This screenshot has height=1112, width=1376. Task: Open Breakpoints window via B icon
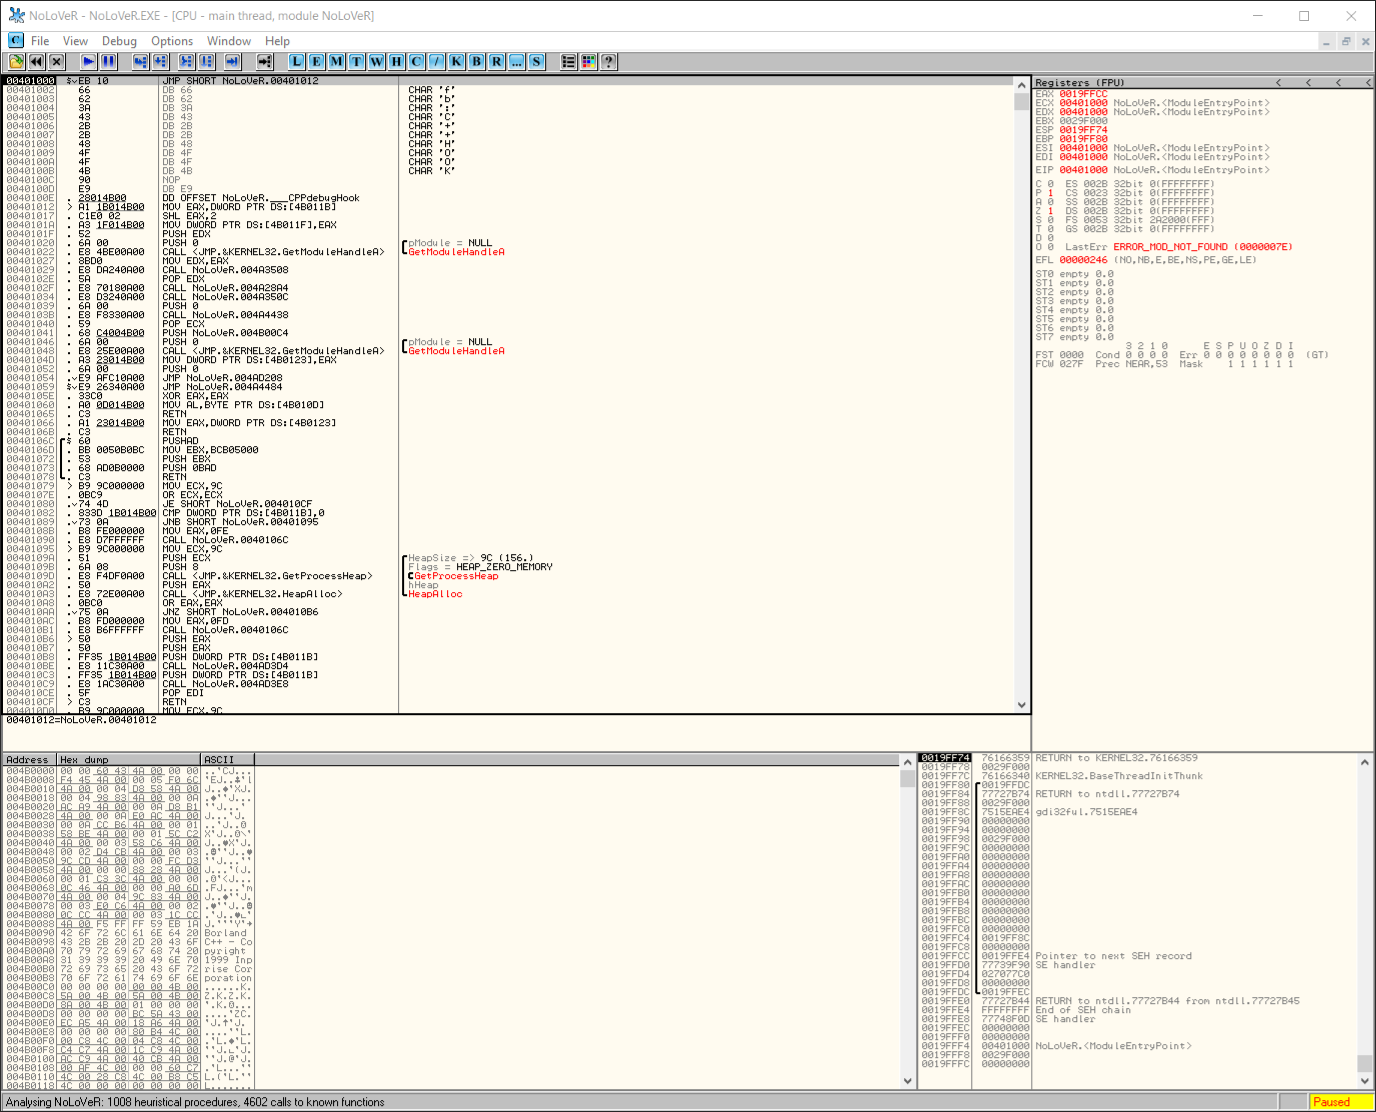click(477, 61)
